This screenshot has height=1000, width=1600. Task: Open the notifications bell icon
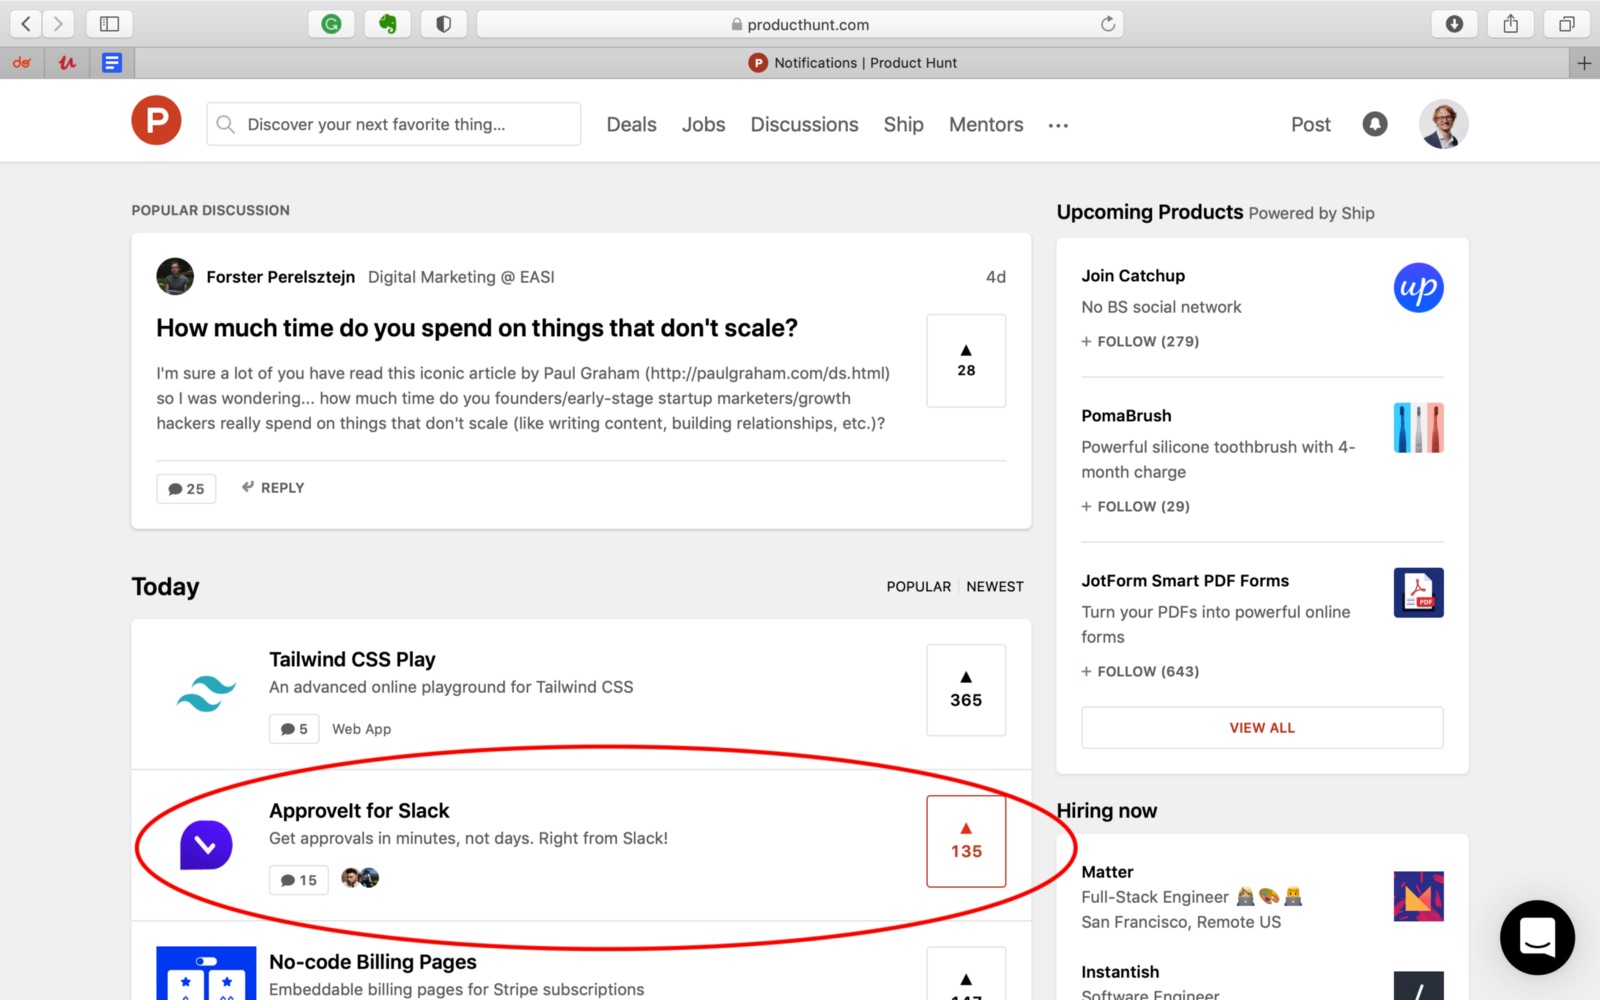coord(1375,124)
